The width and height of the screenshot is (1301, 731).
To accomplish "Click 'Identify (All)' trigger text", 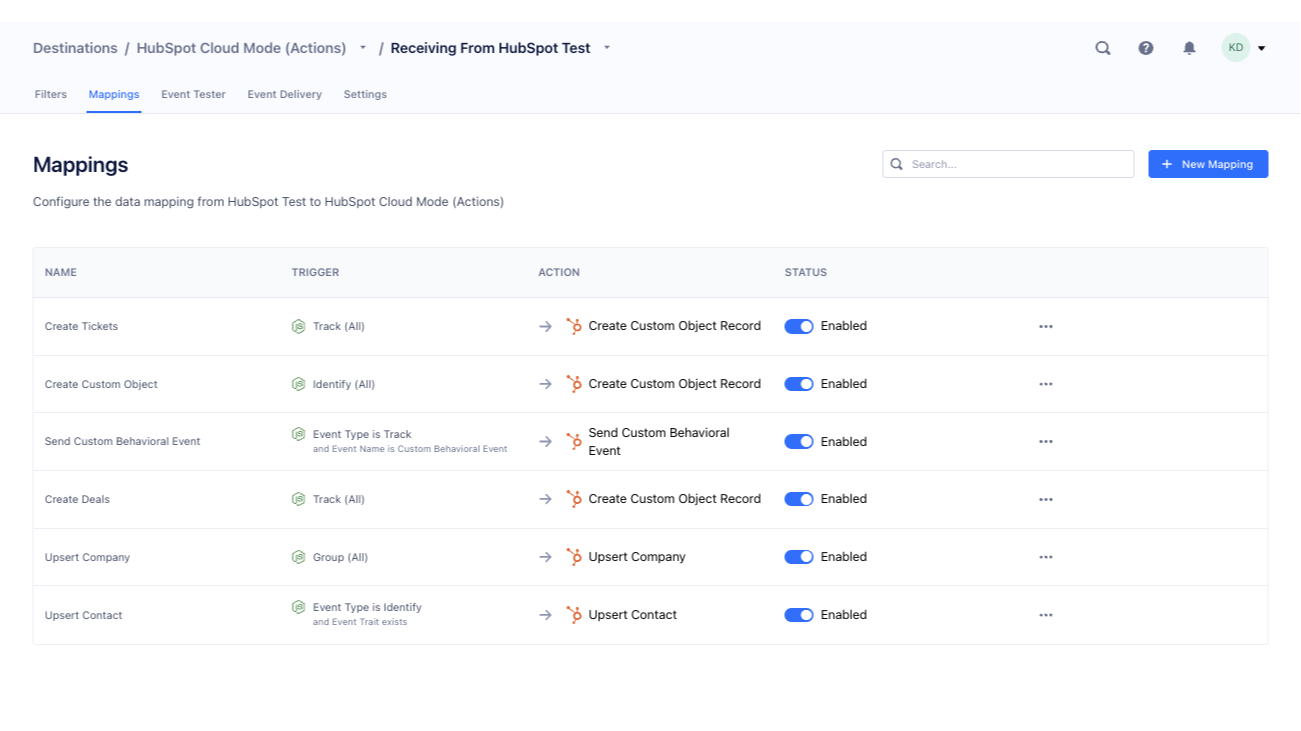I will click(344, 384).
